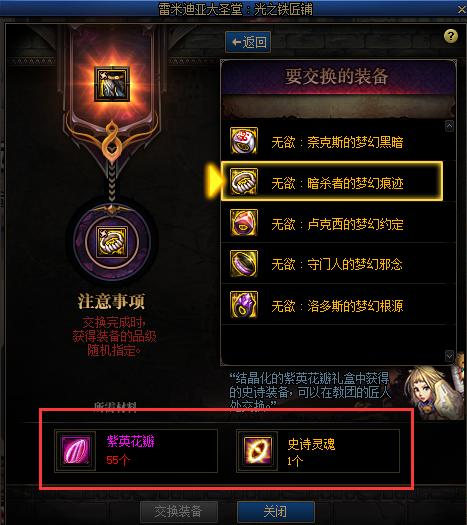Click the yellow question mark help icon
The height and width of the screenshot is (525, 467).
pyautogui.click(x=451, y=36)
